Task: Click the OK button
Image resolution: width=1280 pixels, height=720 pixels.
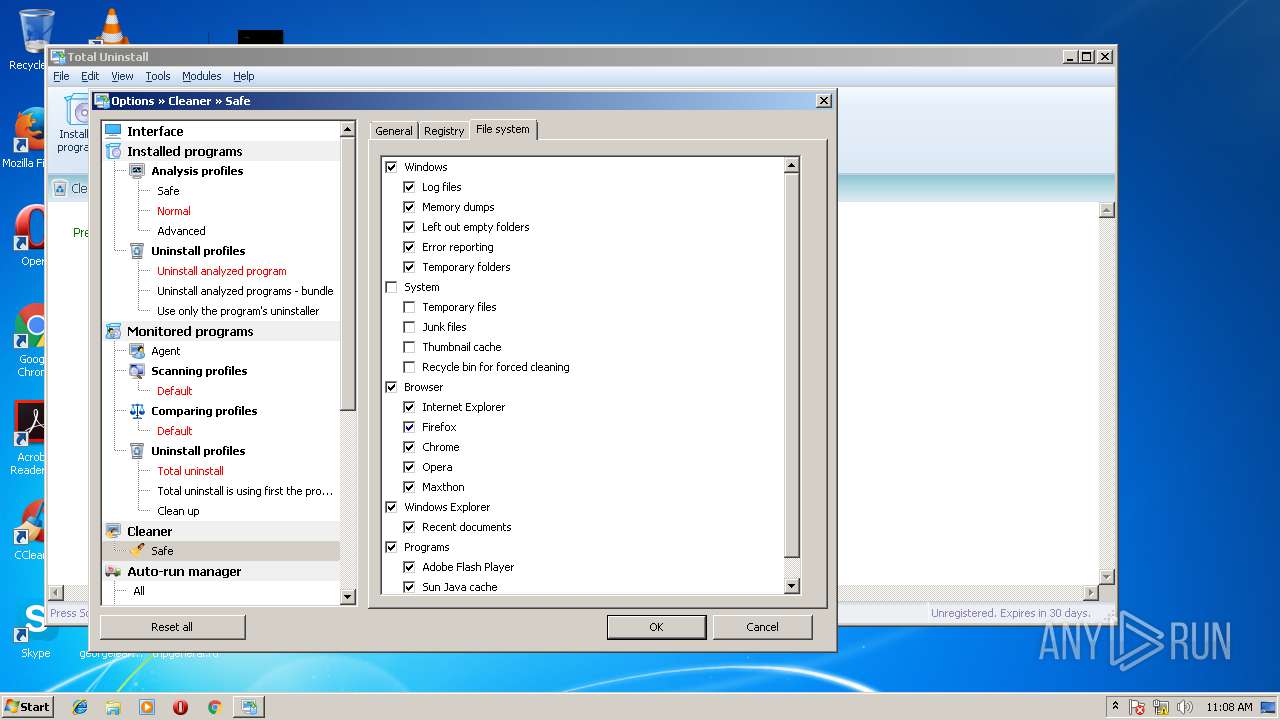Action: [656, 627]
